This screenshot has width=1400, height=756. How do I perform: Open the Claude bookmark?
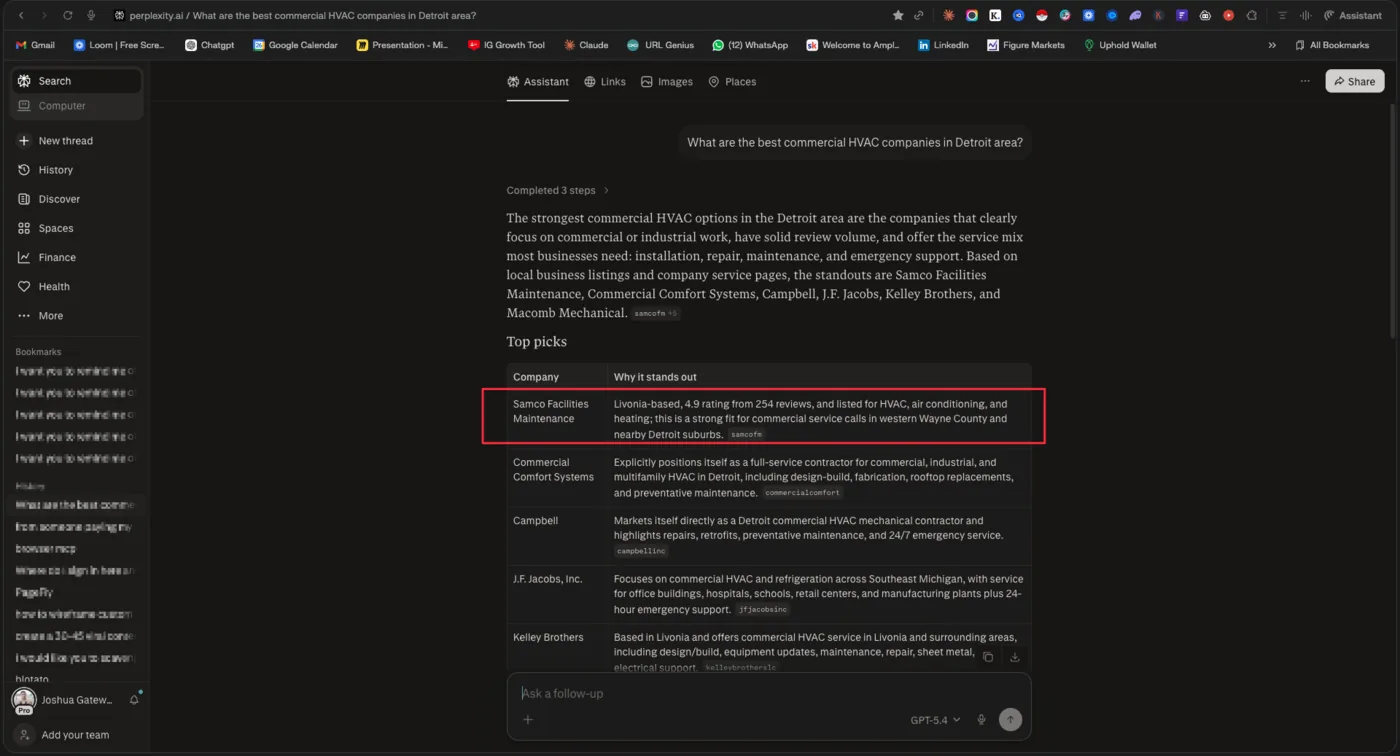[586, 45]
